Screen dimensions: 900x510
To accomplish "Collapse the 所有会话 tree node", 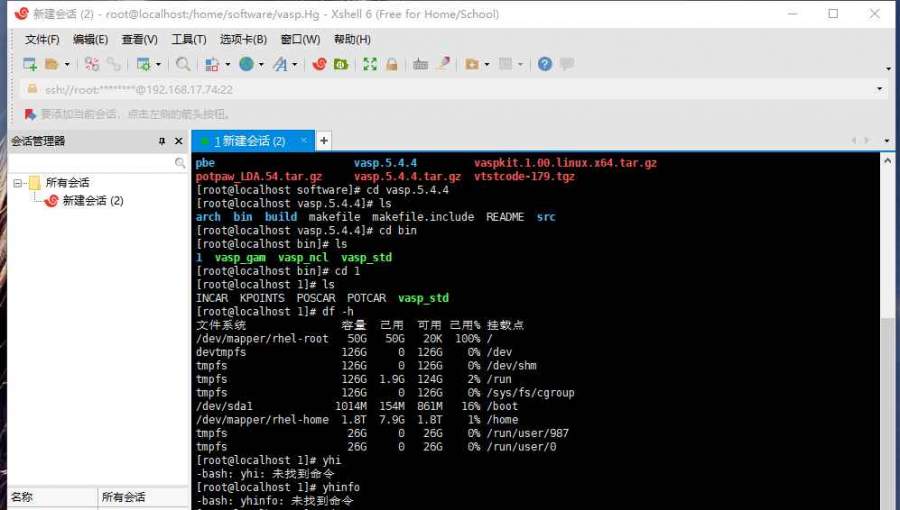I will (x=18, y=183).
